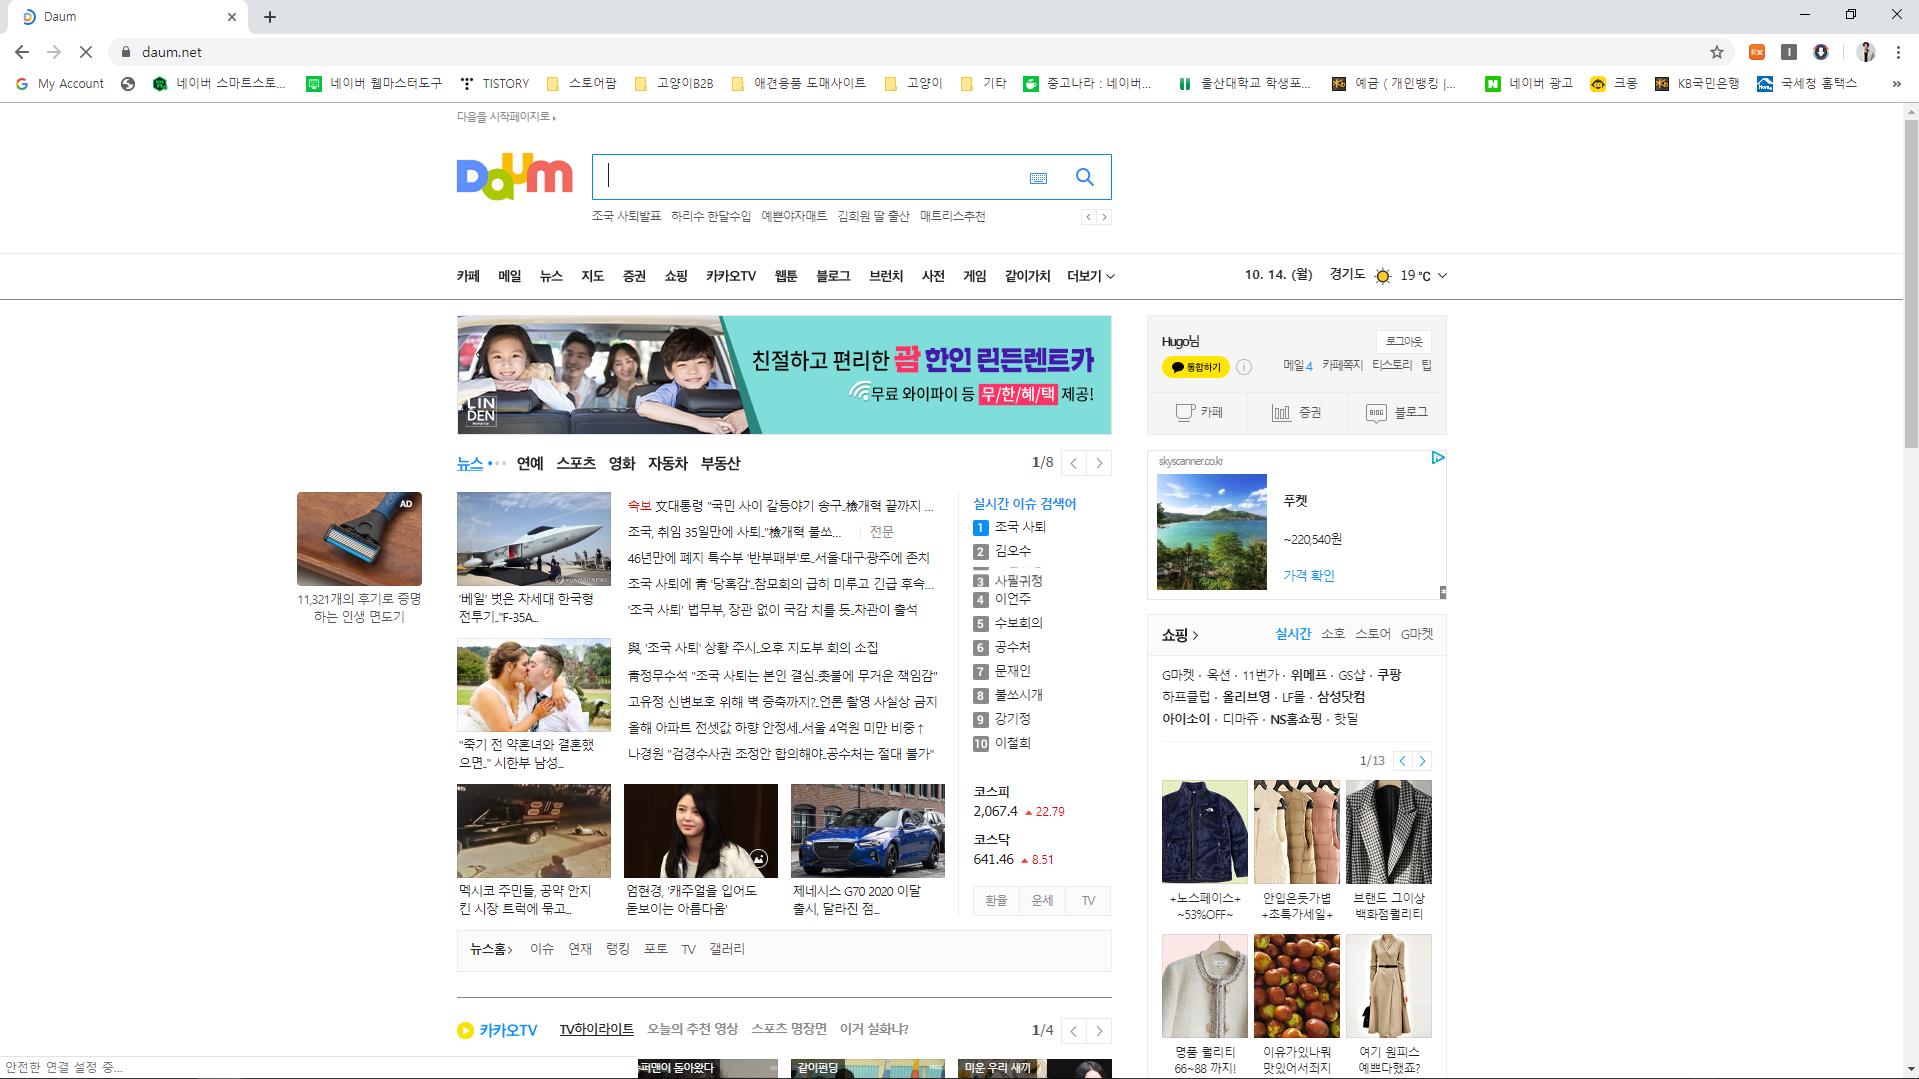Viewport: 1919px width, 1079px height.
Task: Bookmark this page with the star icon
Action: point(1717,52)
